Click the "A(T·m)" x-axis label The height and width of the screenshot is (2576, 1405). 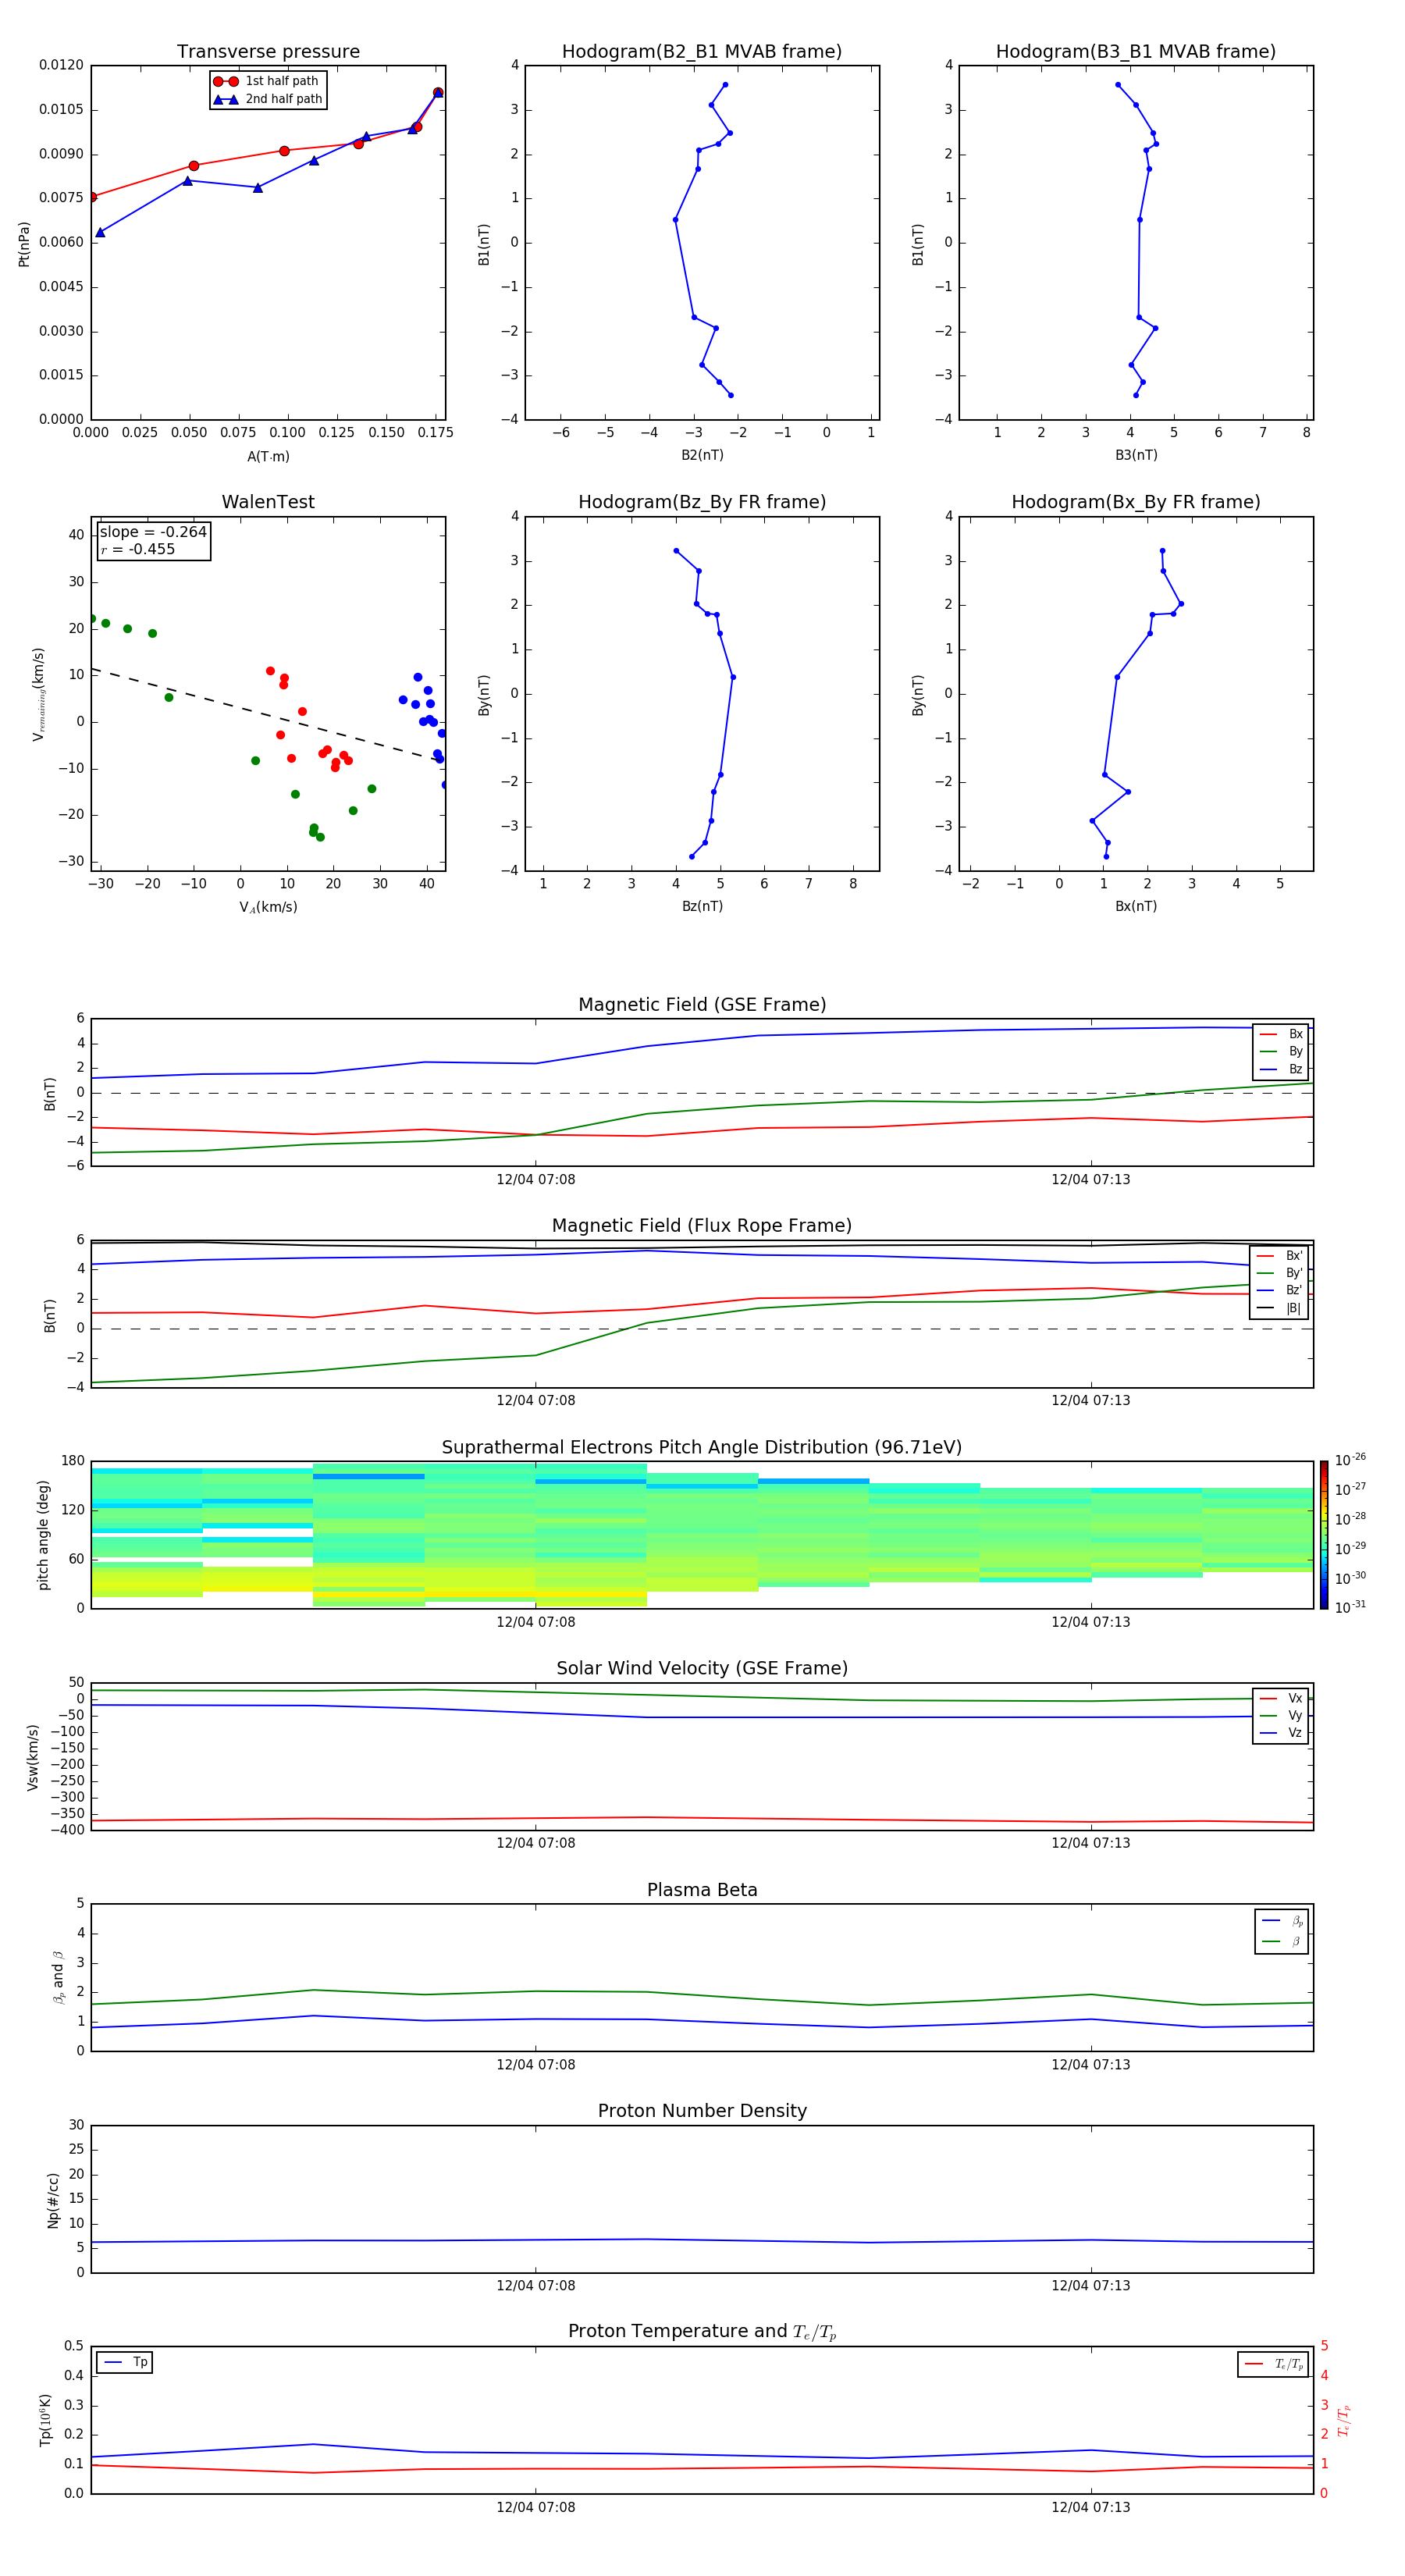click(268, 456)
